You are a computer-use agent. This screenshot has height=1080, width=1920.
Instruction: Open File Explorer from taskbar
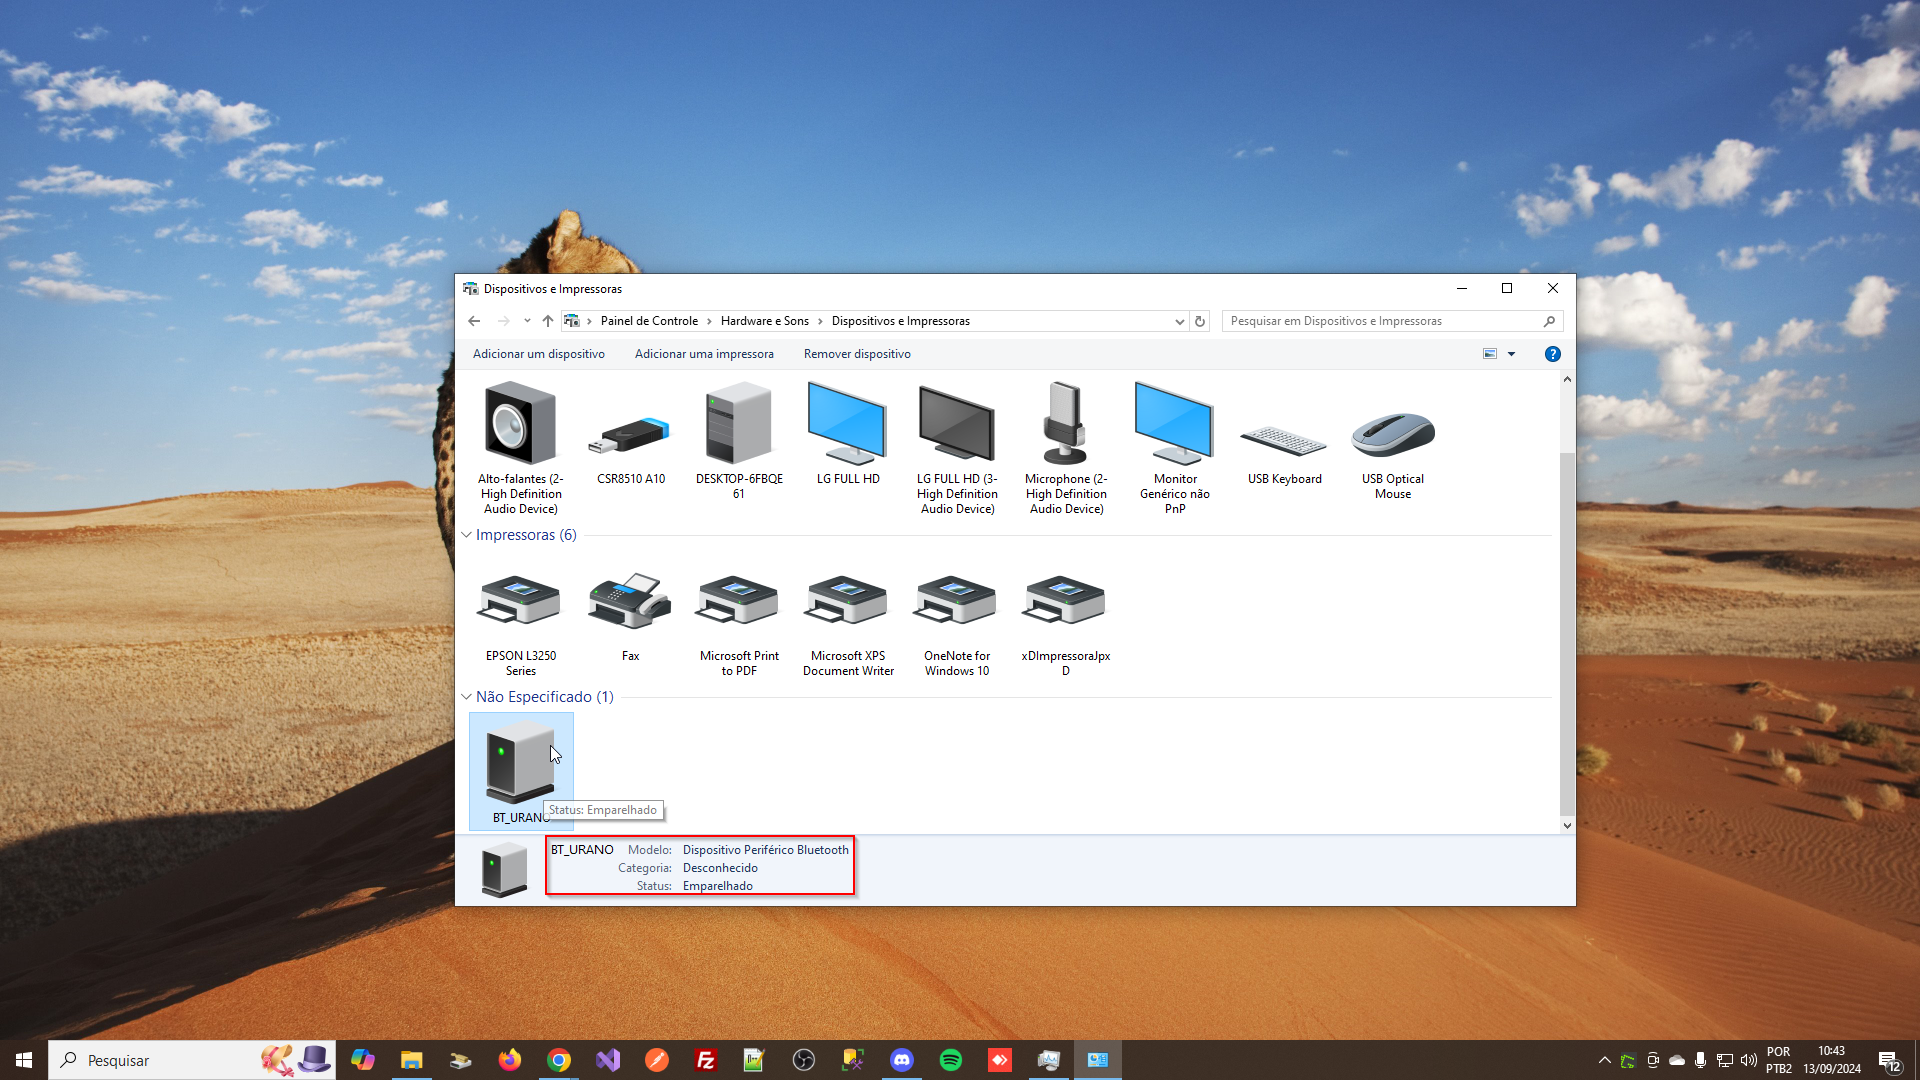[x=411, y=1060]
